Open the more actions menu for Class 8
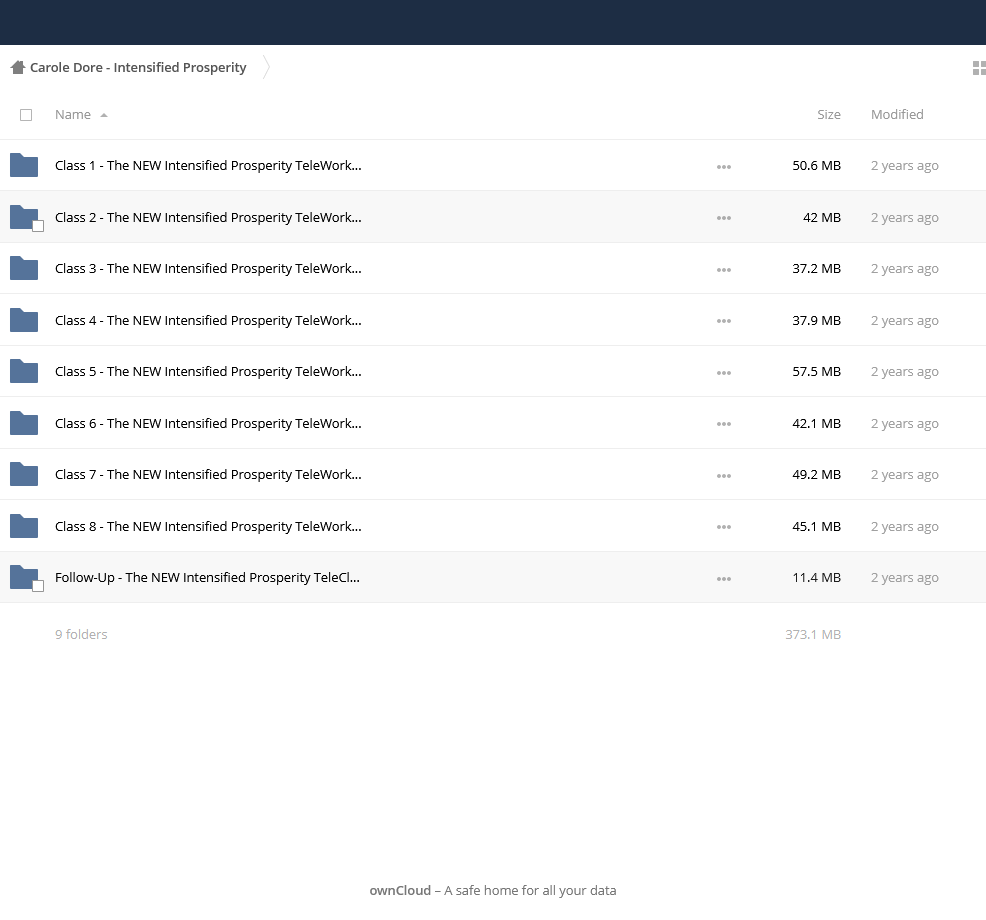The height and width of the screenshot is (920, 986). (724, 528)
